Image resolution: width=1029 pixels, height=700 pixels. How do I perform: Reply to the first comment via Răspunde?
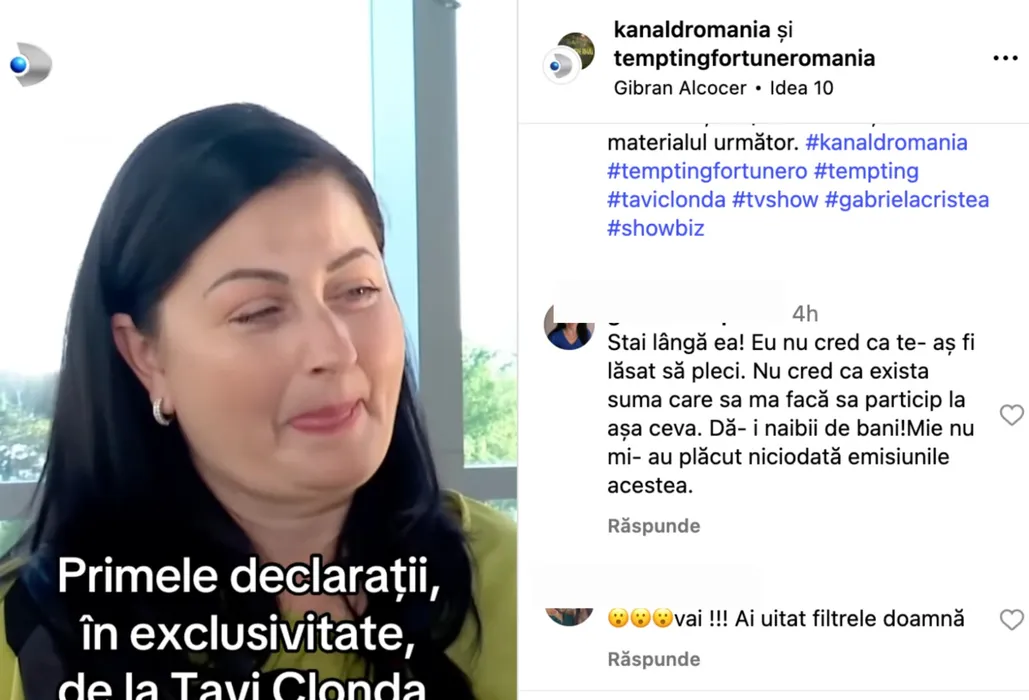(654, 526)
